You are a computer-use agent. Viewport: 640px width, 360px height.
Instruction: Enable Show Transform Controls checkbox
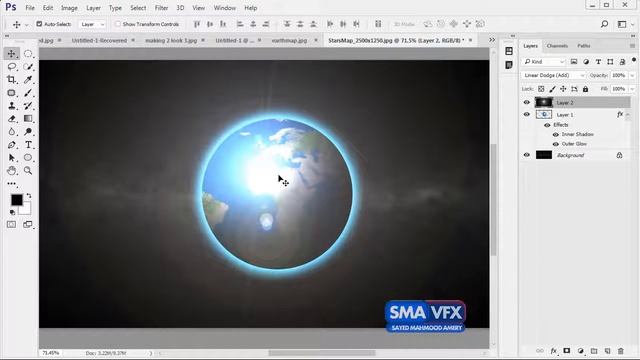tap(118, 24)
